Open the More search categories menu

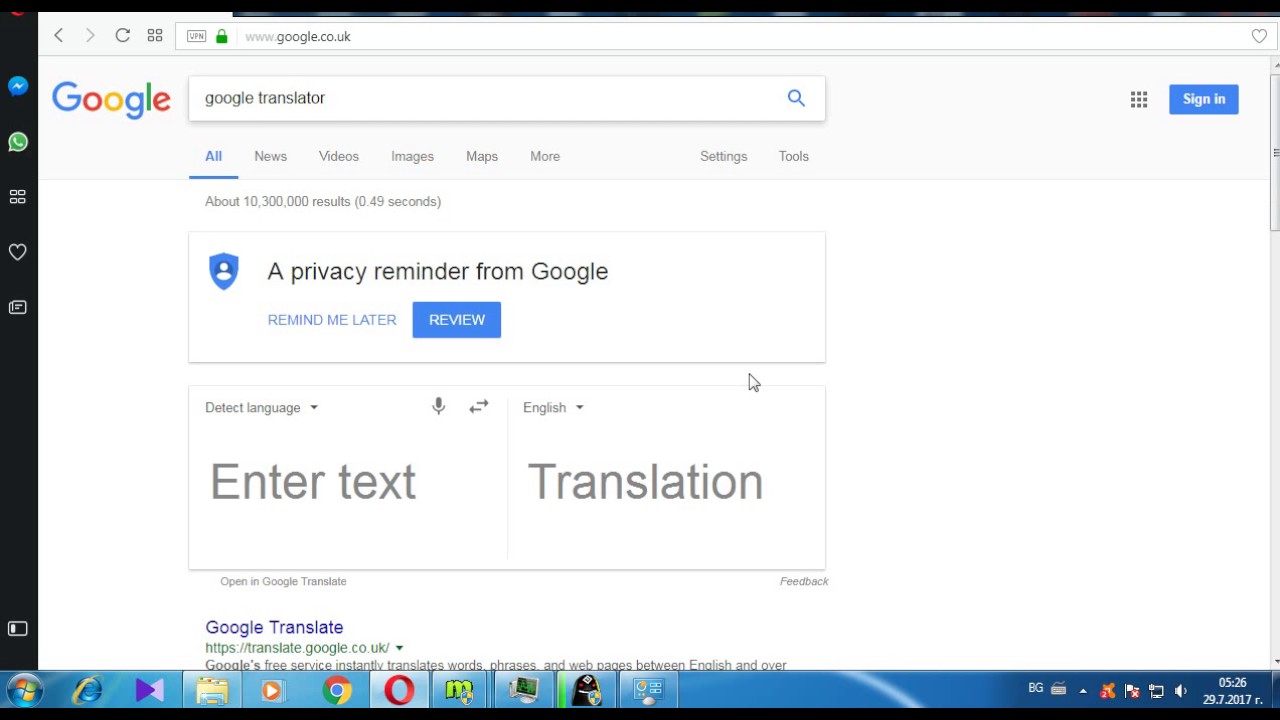coord(545,156)
